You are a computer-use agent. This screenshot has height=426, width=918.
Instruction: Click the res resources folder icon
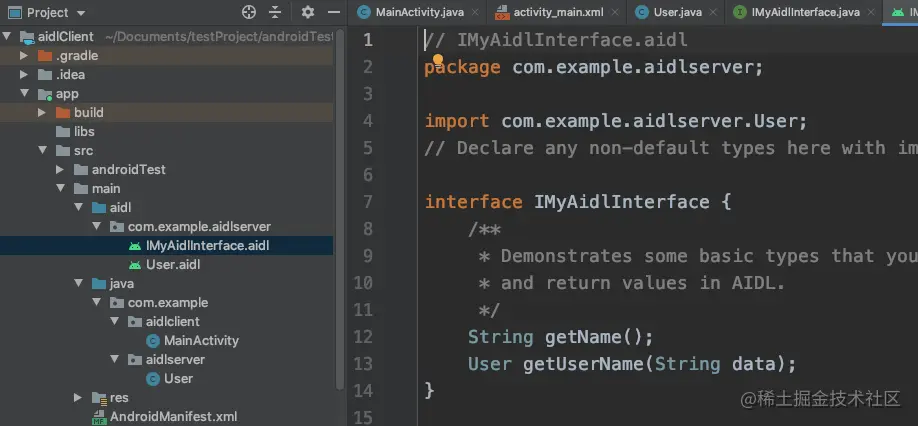pyautogui.click(x=100, y=398)
